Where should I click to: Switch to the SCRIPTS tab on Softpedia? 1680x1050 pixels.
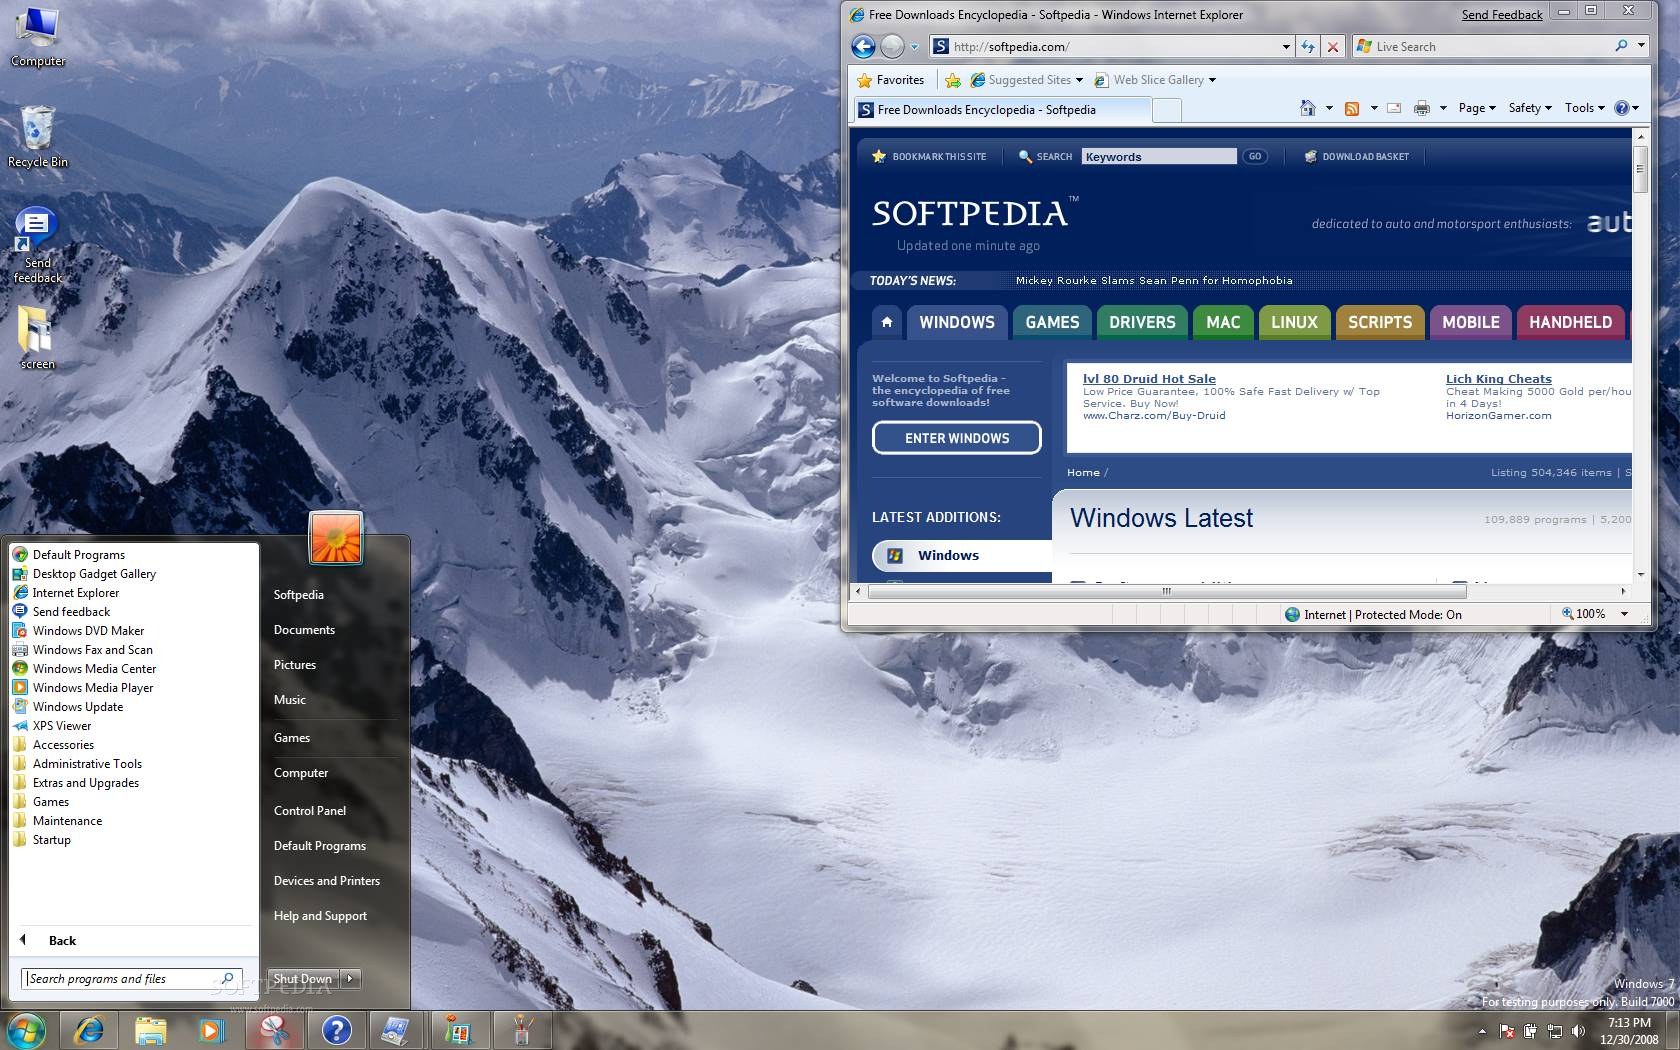pos(1380,322)
